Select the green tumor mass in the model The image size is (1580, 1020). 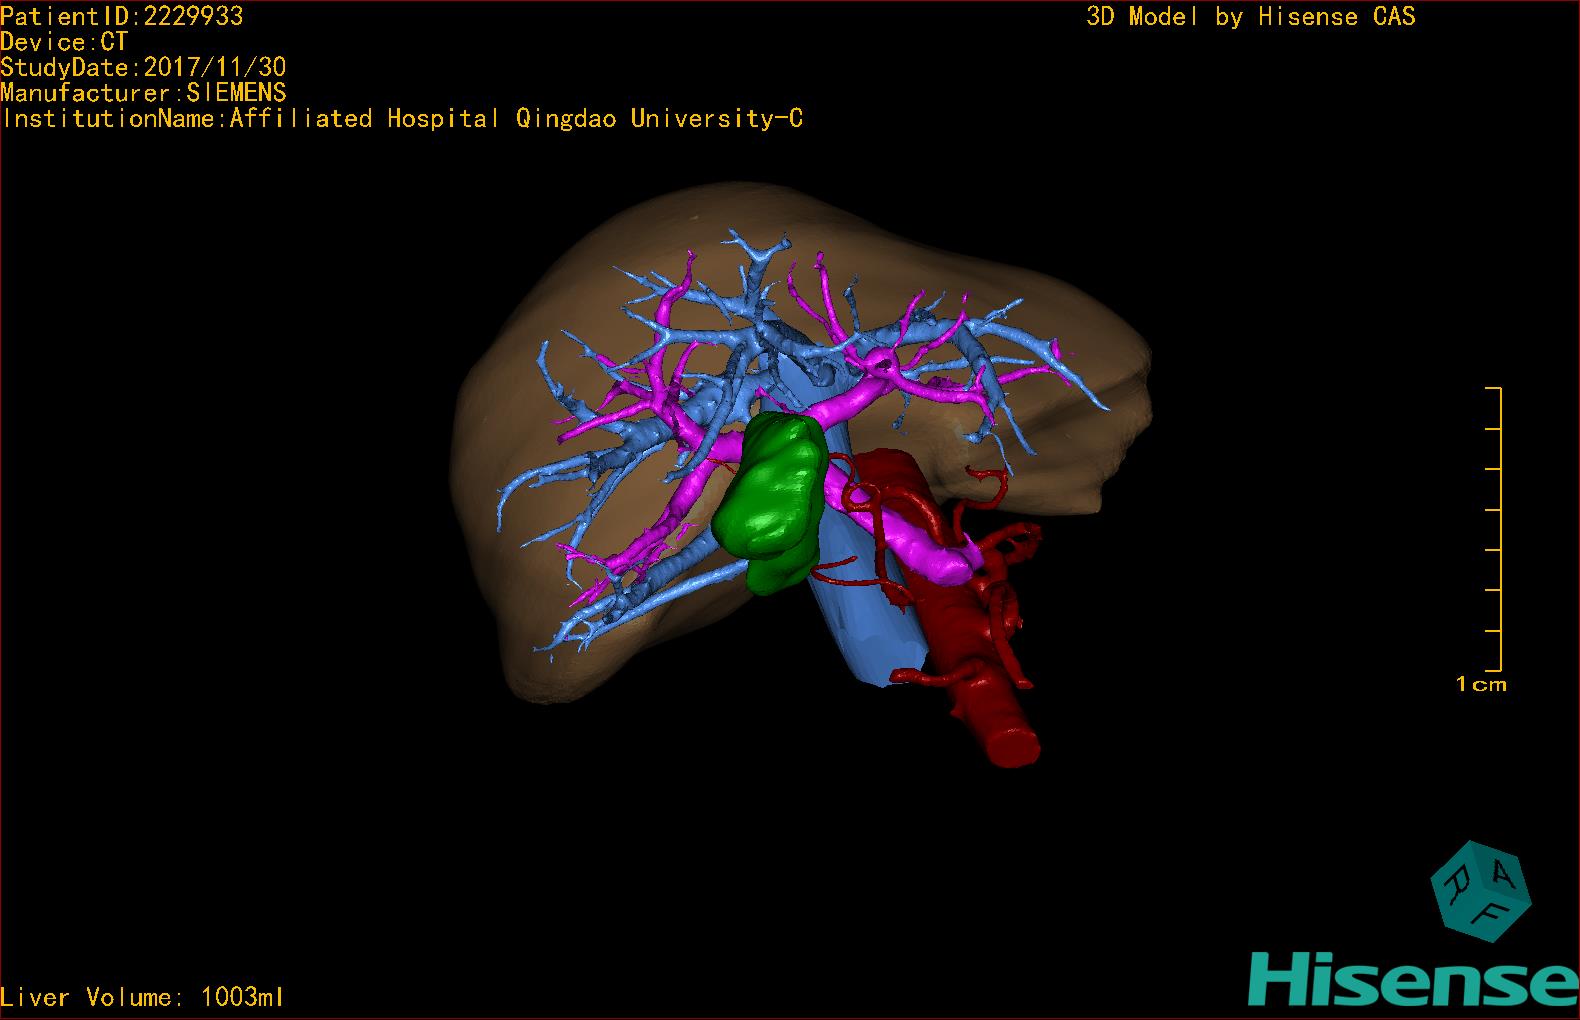[769, 503]
